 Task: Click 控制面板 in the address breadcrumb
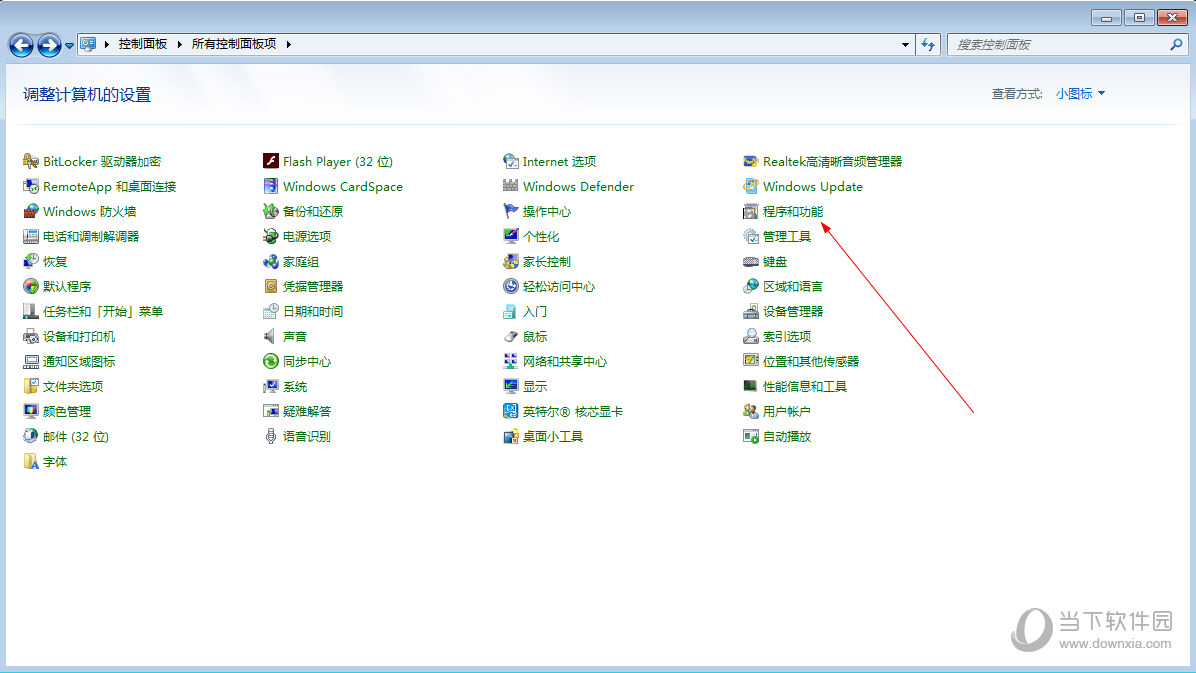[x=142, y=44]
